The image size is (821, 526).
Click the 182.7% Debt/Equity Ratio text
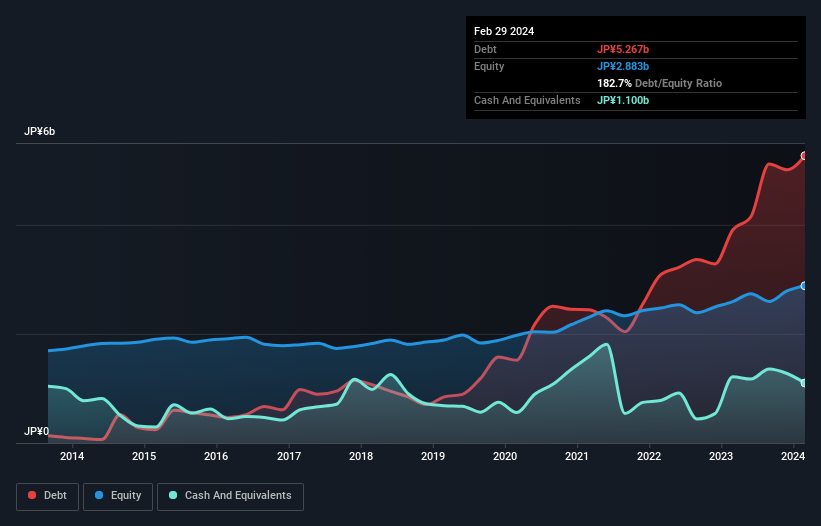pos(659,83)
